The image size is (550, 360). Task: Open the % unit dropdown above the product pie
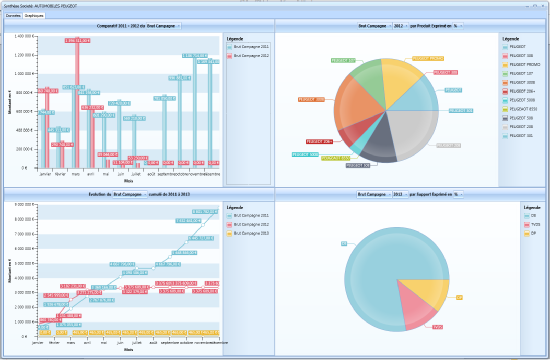click(x=458, y=26)
